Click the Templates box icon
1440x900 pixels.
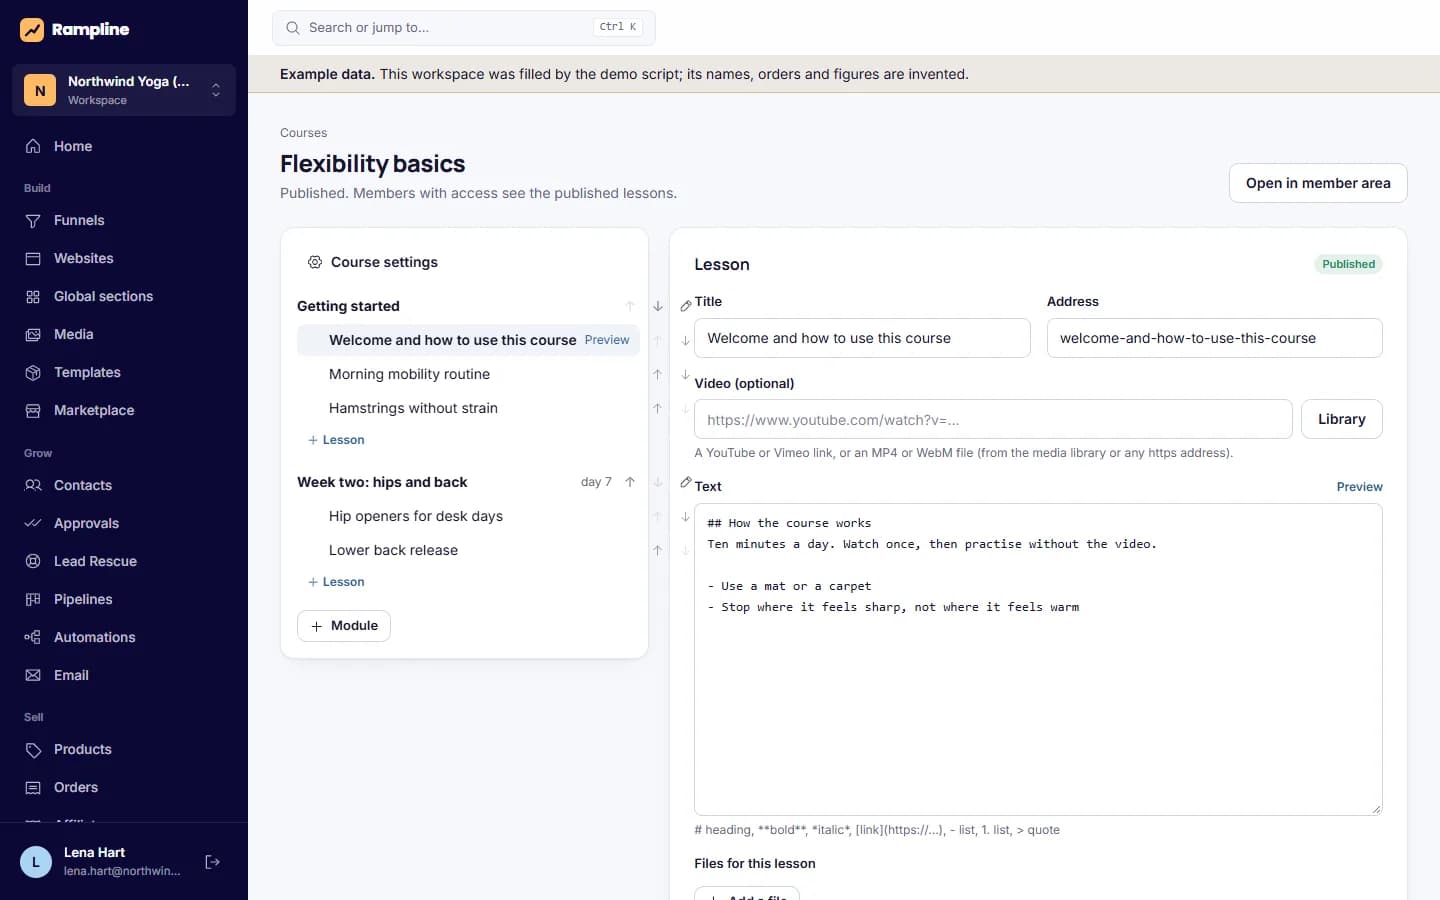pos(33,372)
